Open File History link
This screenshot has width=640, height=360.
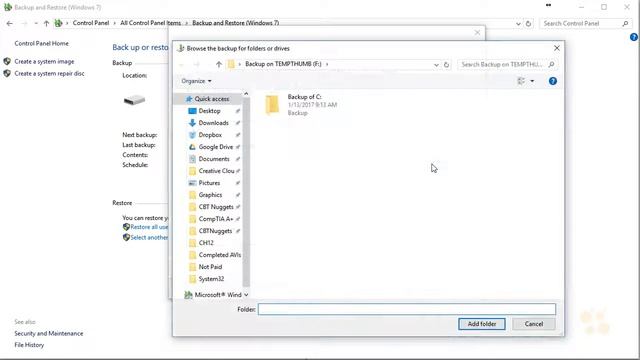pos(29,345)
